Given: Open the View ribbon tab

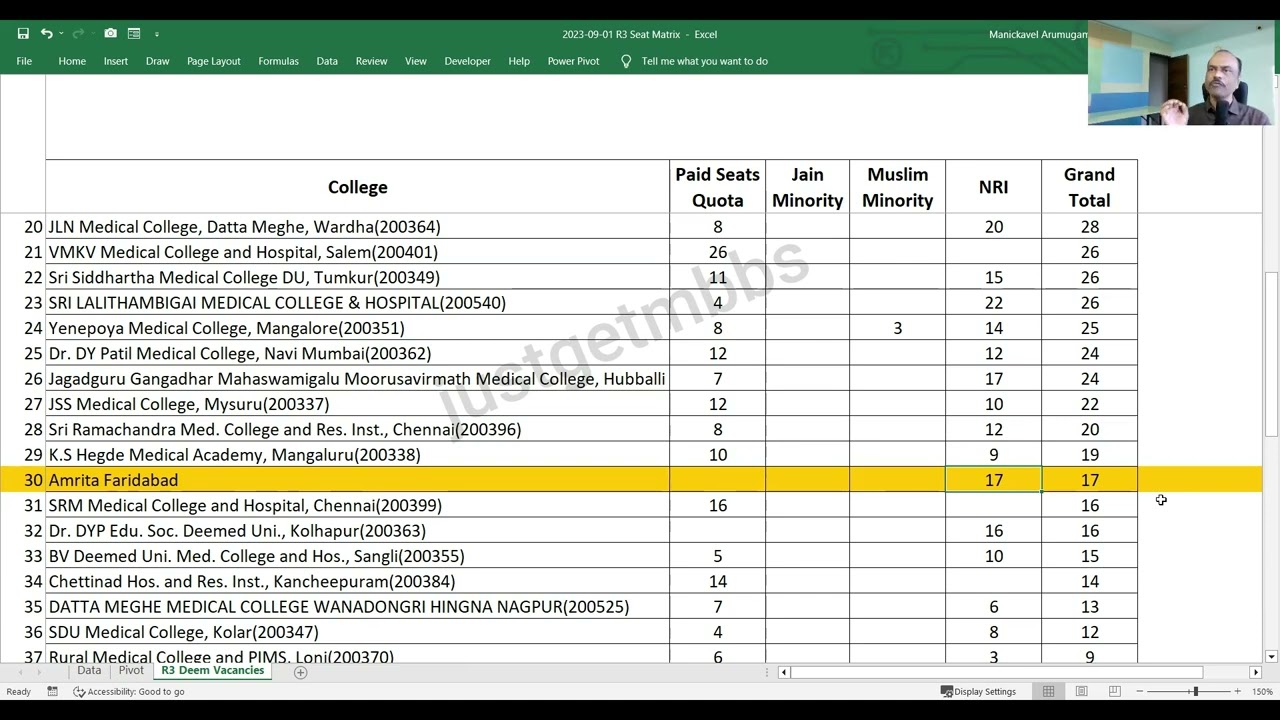Looking at the screenshot, I should (416, 61).
